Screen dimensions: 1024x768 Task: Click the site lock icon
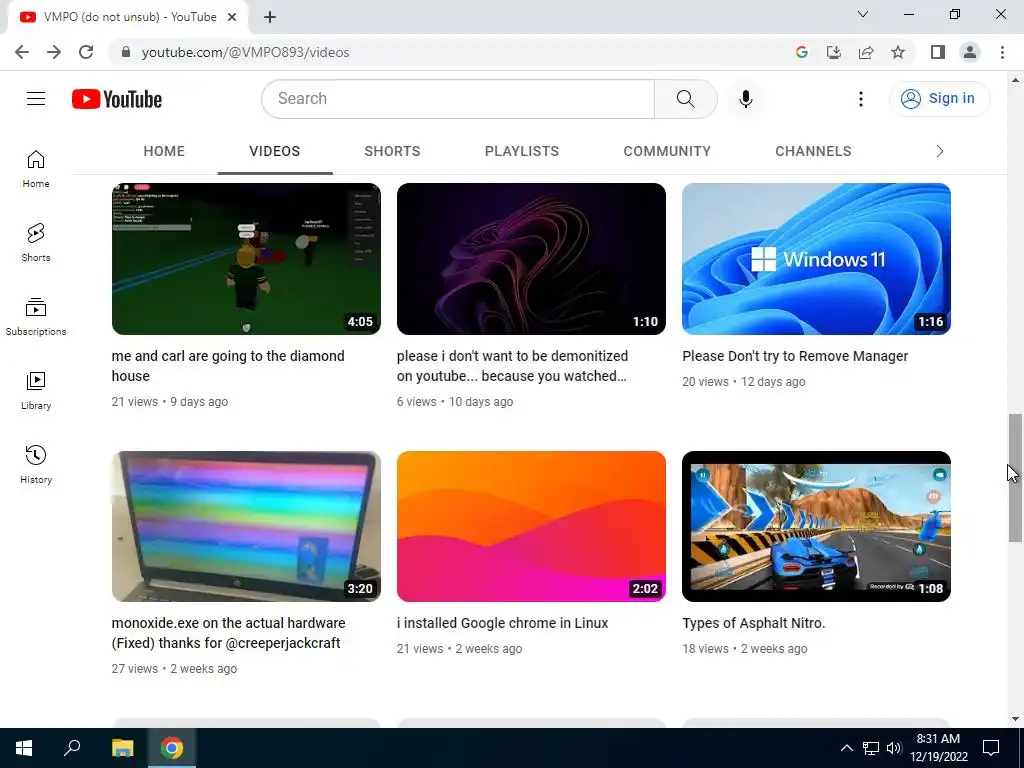pos(126,52)
